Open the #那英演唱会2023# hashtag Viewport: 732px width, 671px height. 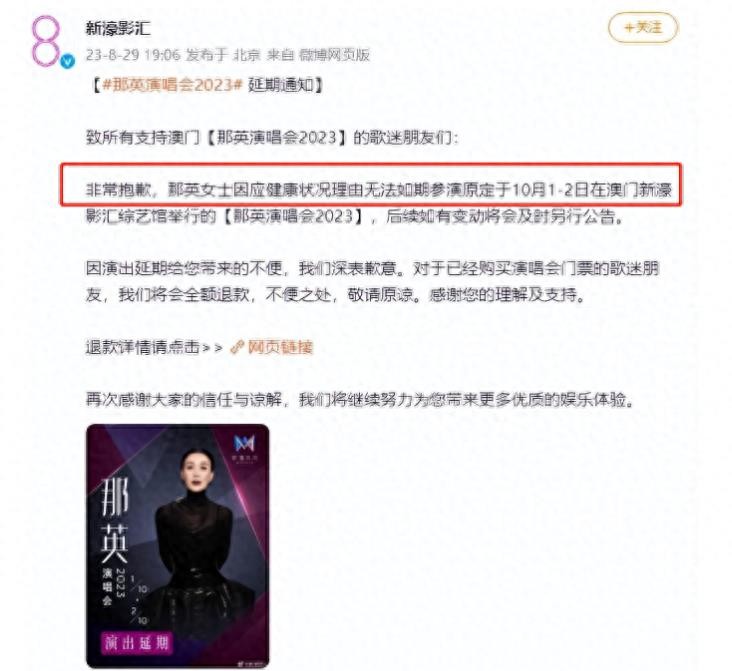point(172,85)
